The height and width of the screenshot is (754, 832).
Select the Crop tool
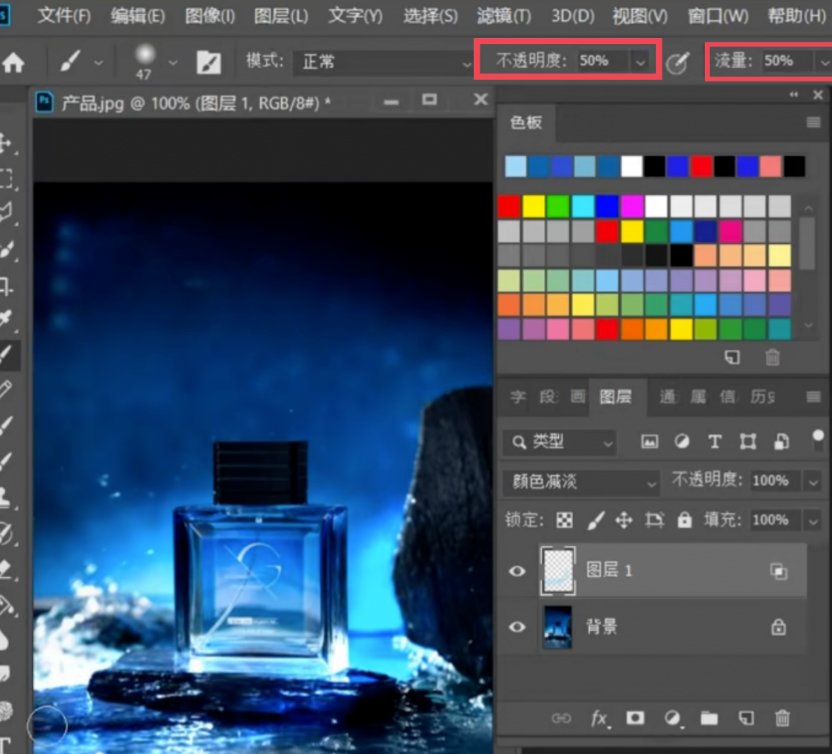point(6,287)
